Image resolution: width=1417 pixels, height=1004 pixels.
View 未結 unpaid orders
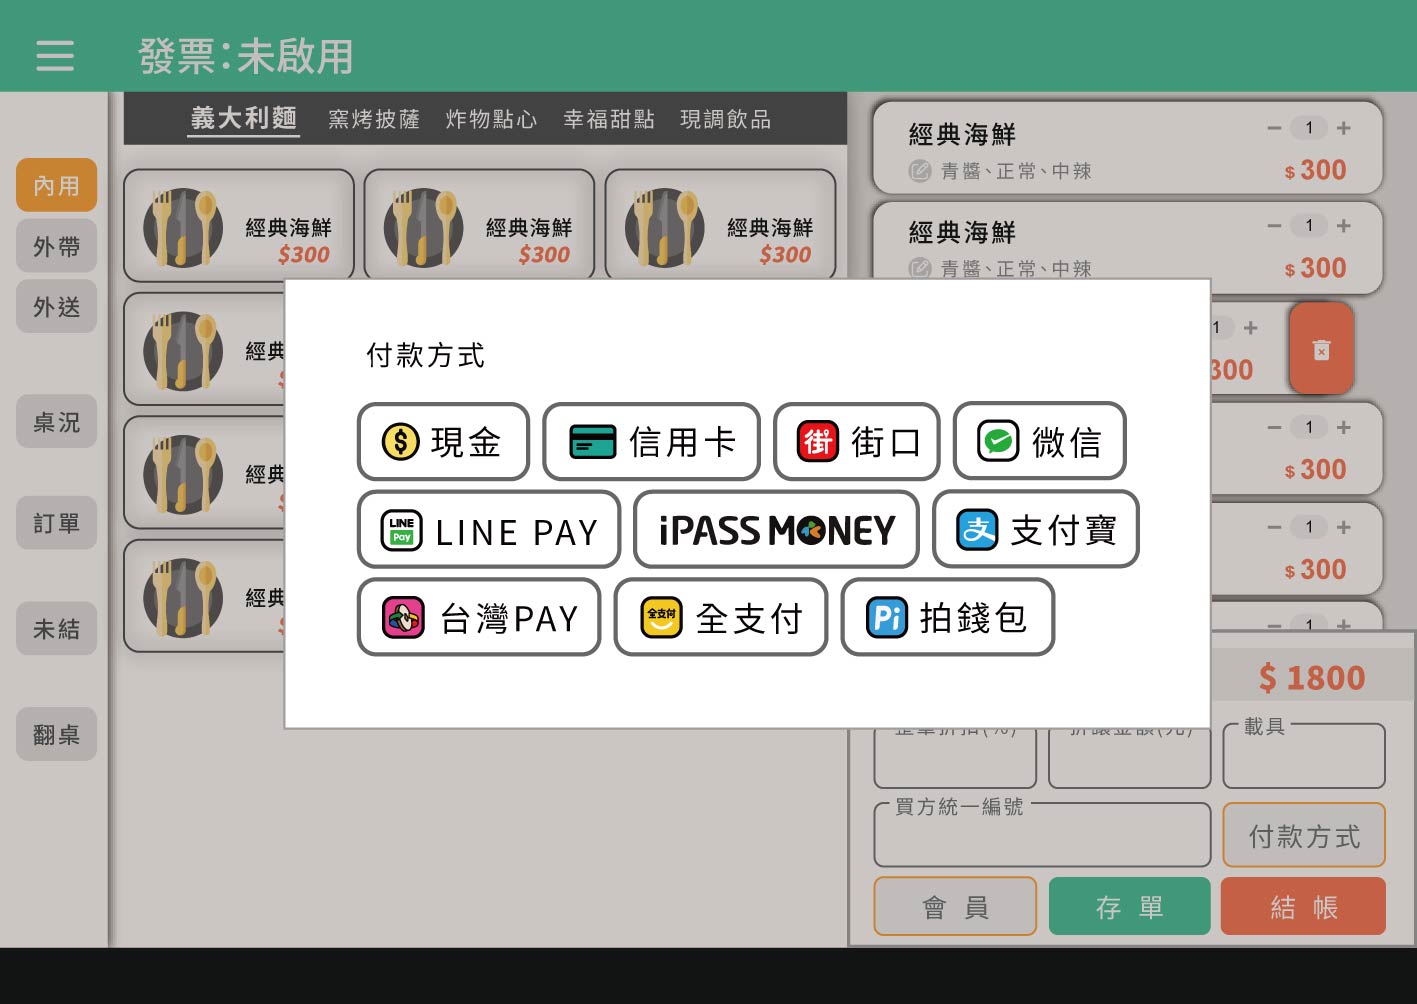pyautogui.click(x=56, y=628)
